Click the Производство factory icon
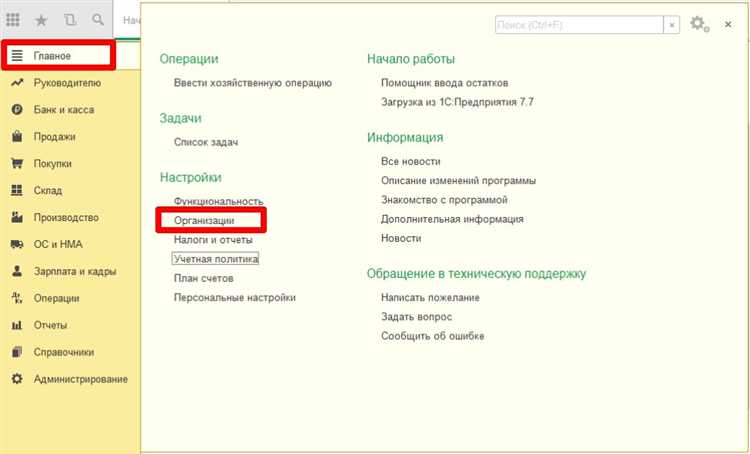The image size is (750, 454). 17,217
